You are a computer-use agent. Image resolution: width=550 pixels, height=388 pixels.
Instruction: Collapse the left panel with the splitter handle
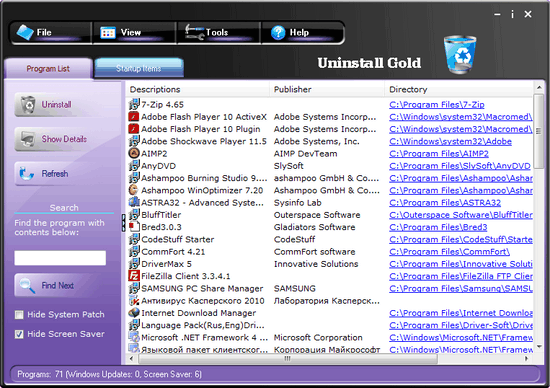[x=123, y=223]
